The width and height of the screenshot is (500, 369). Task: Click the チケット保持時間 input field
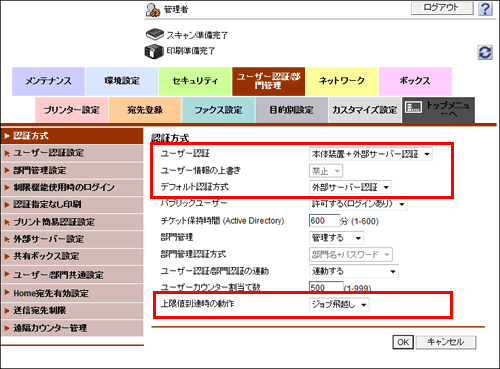(324, 221)
